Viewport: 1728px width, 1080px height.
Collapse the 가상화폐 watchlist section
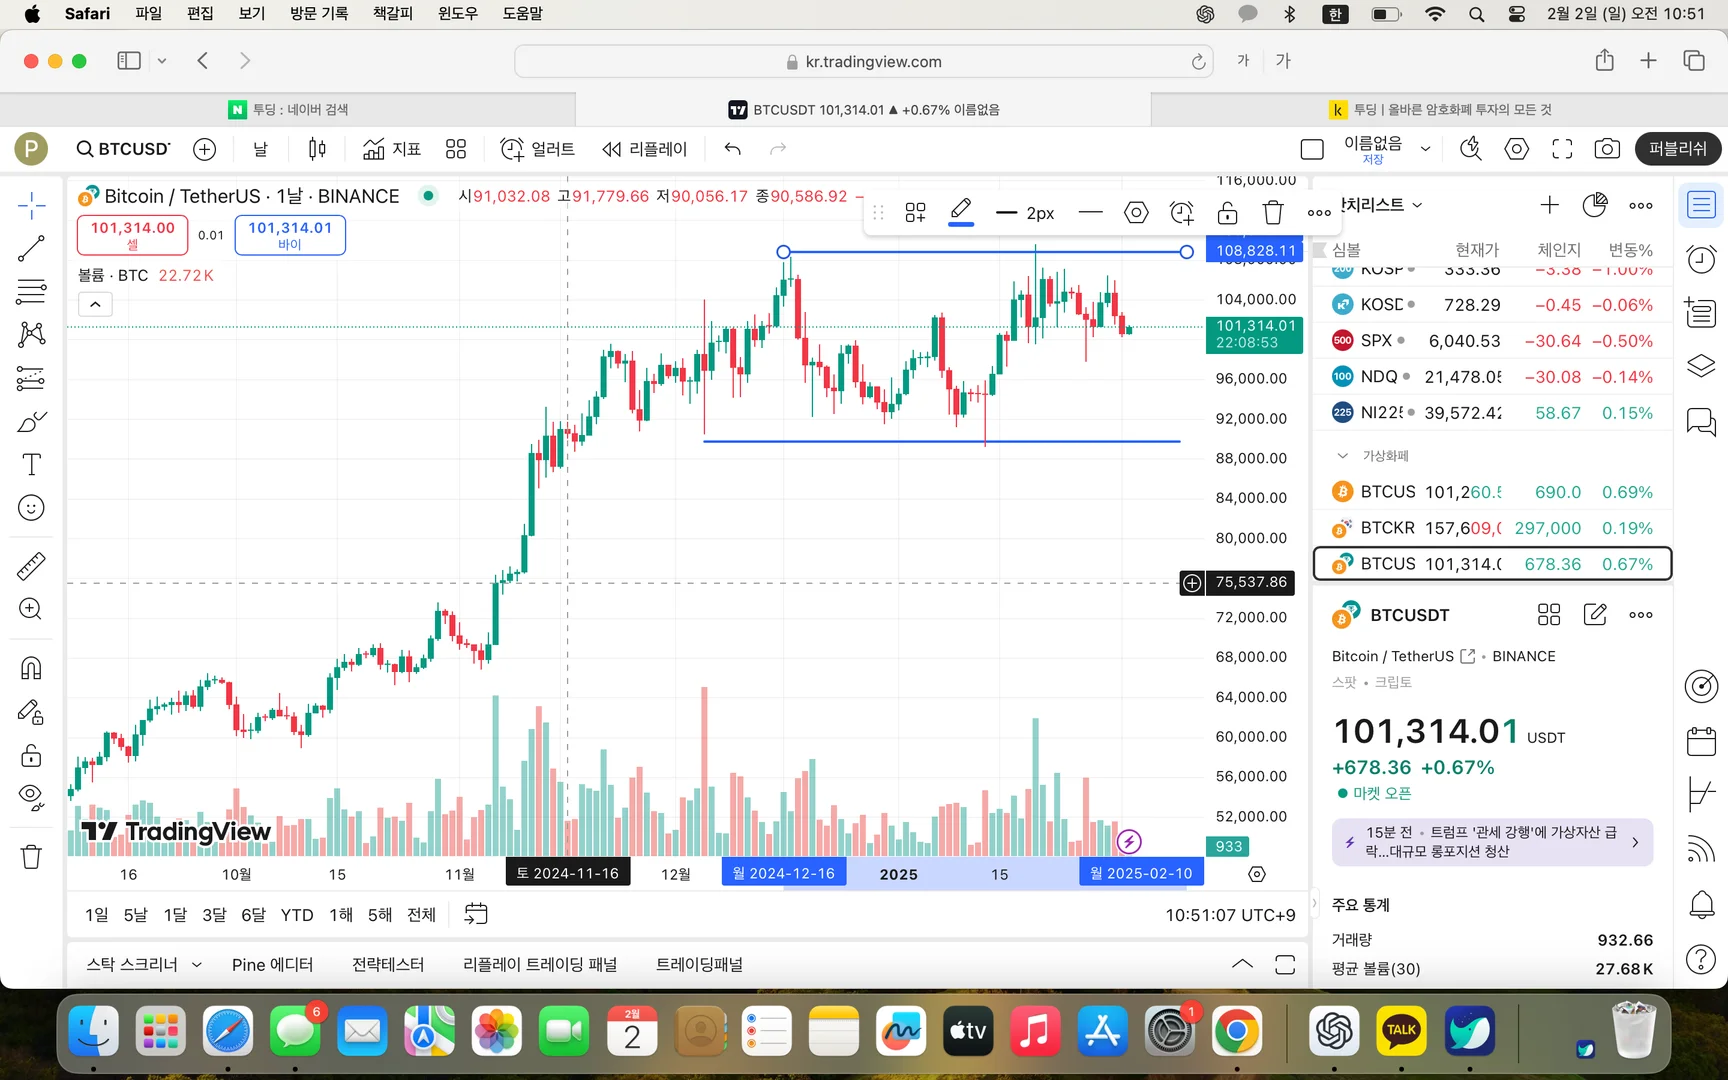pyautogui.click(x=1342, y=456)
